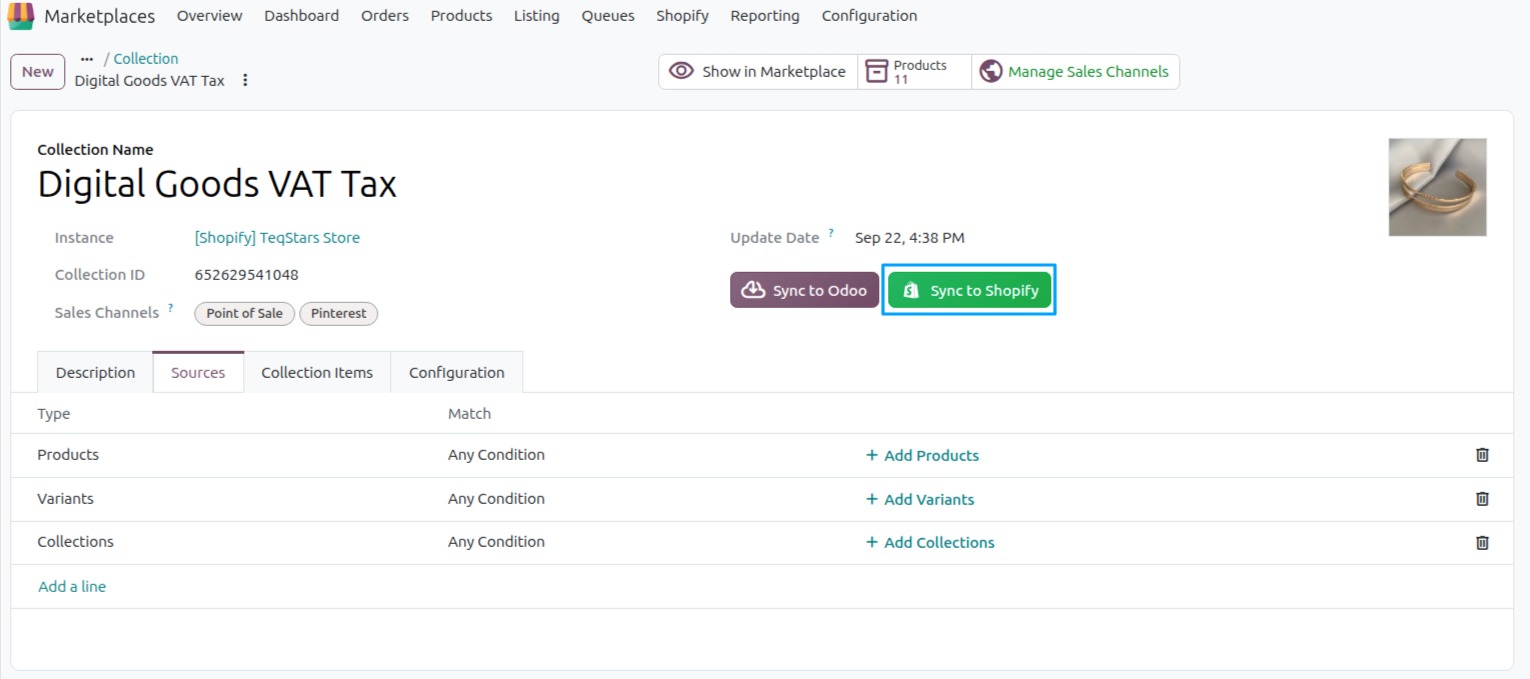1530x679 pixels.
Task: Go back via Collection breadcrumb link
Action: (x=146, y=59)
